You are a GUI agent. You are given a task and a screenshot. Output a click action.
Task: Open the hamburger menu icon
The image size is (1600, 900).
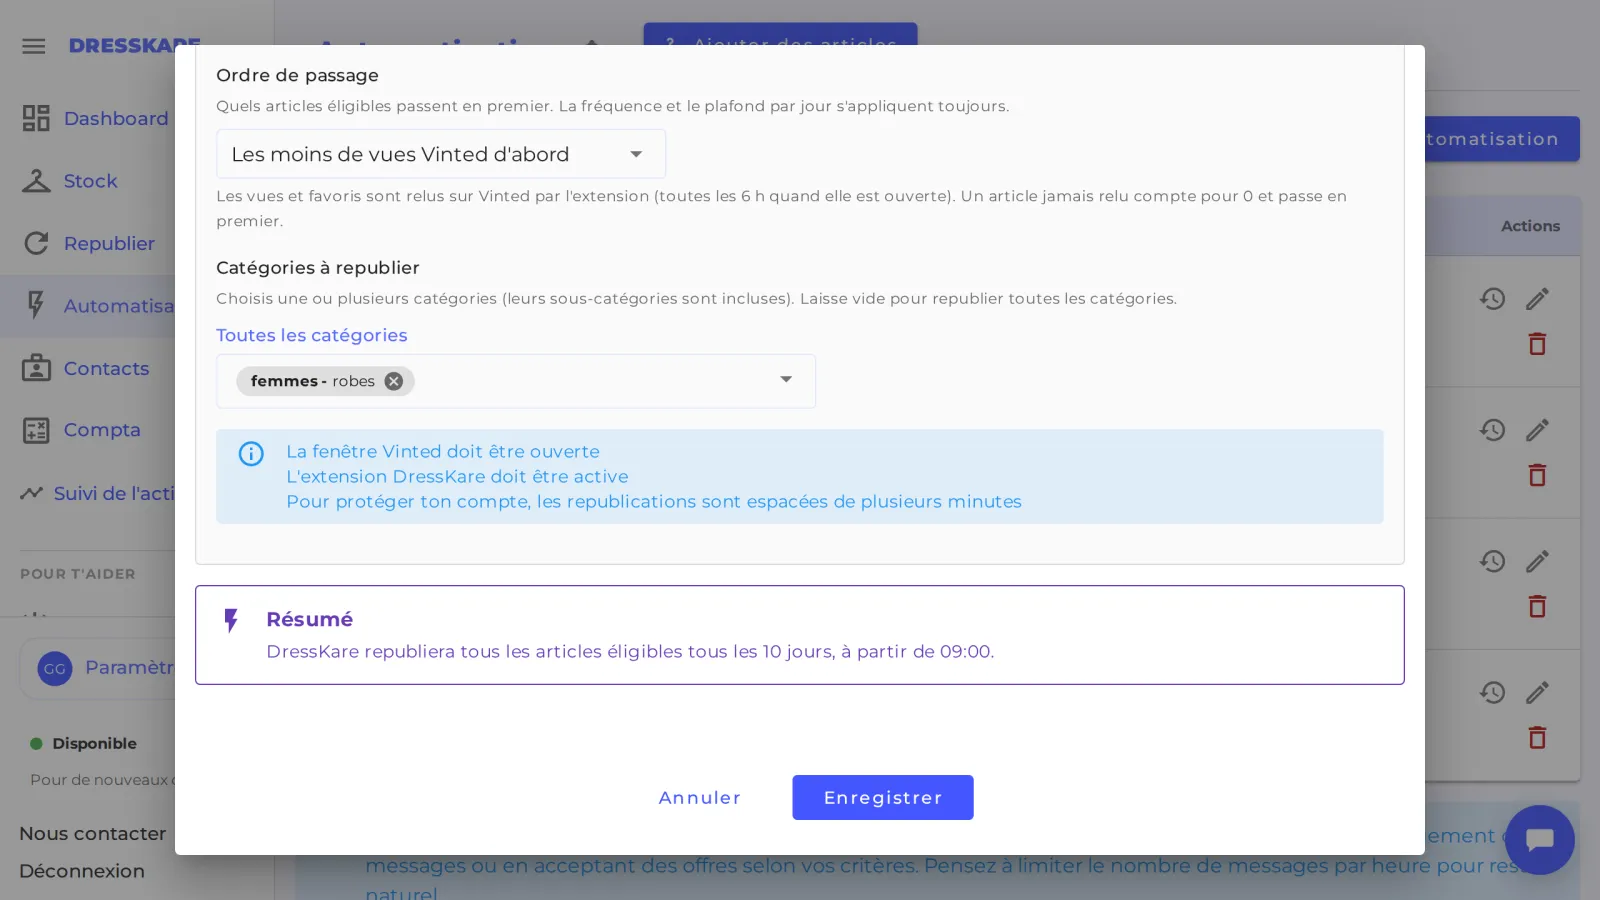(x=34, y=46)
